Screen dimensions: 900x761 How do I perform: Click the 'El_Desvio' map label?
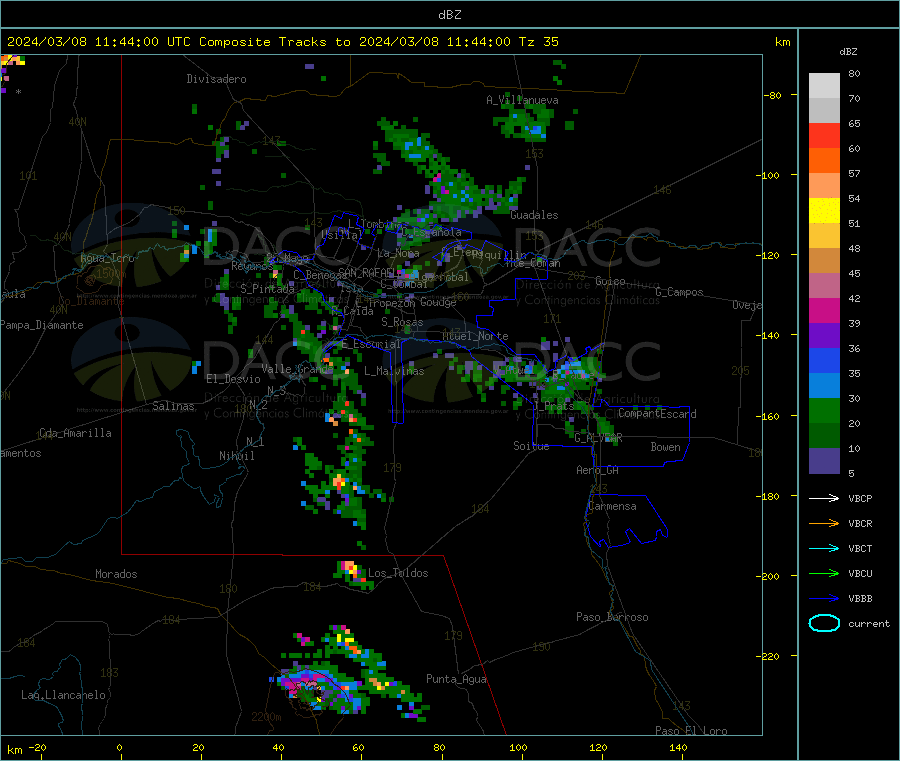(233, 379)
